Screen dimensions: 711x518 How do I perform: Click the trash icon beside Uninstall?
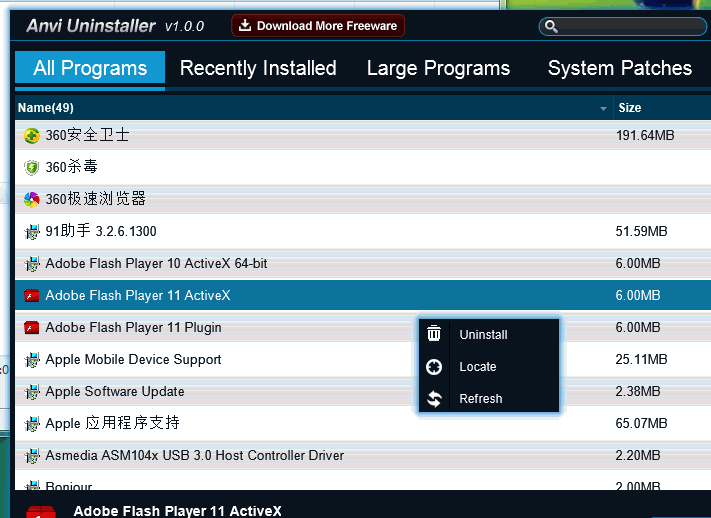pyautogui.click(x=434, y=334)
